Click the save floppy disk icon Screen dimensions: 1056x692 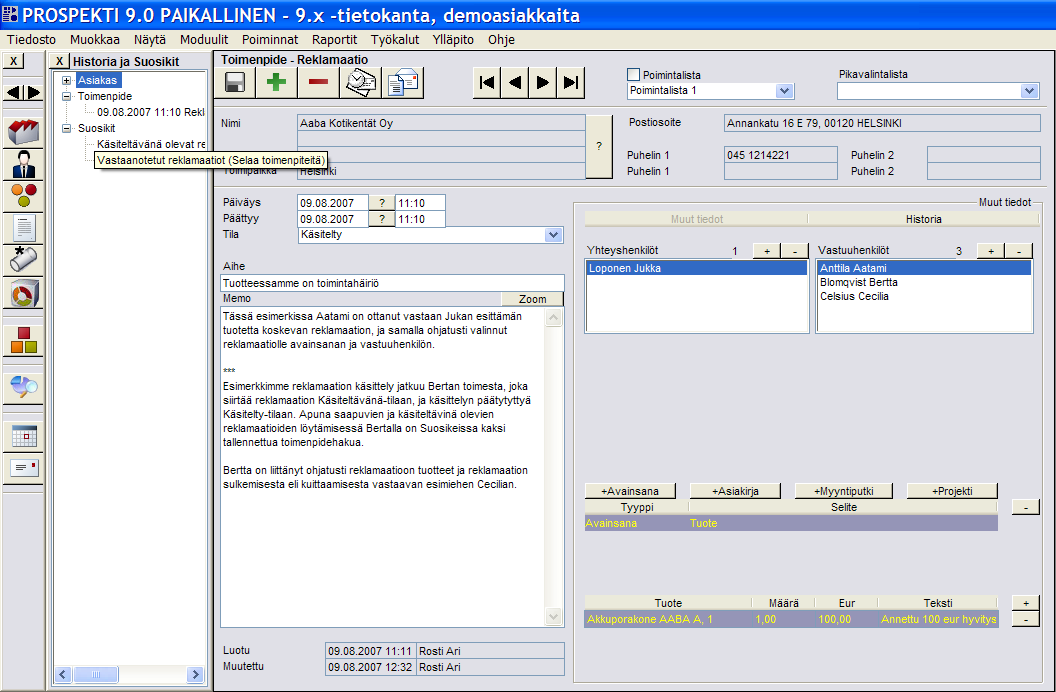point(235,82)
